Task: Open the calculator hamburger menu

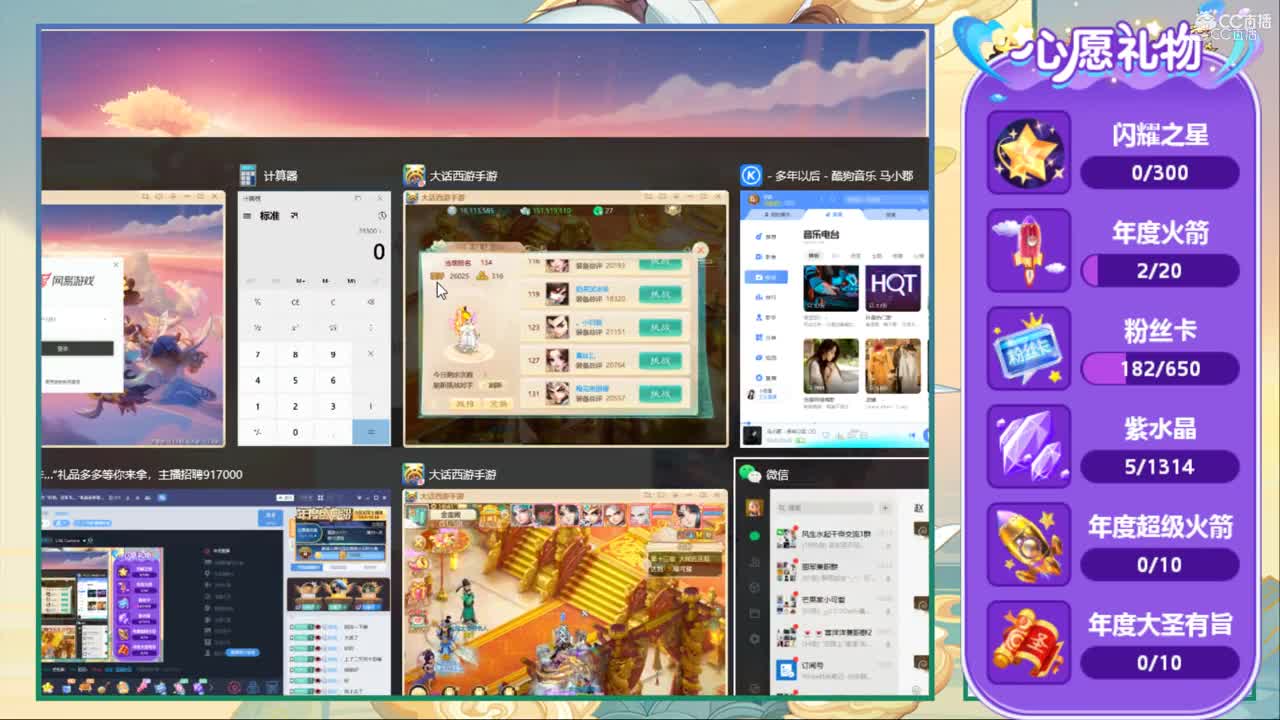Action: point(247,216)
